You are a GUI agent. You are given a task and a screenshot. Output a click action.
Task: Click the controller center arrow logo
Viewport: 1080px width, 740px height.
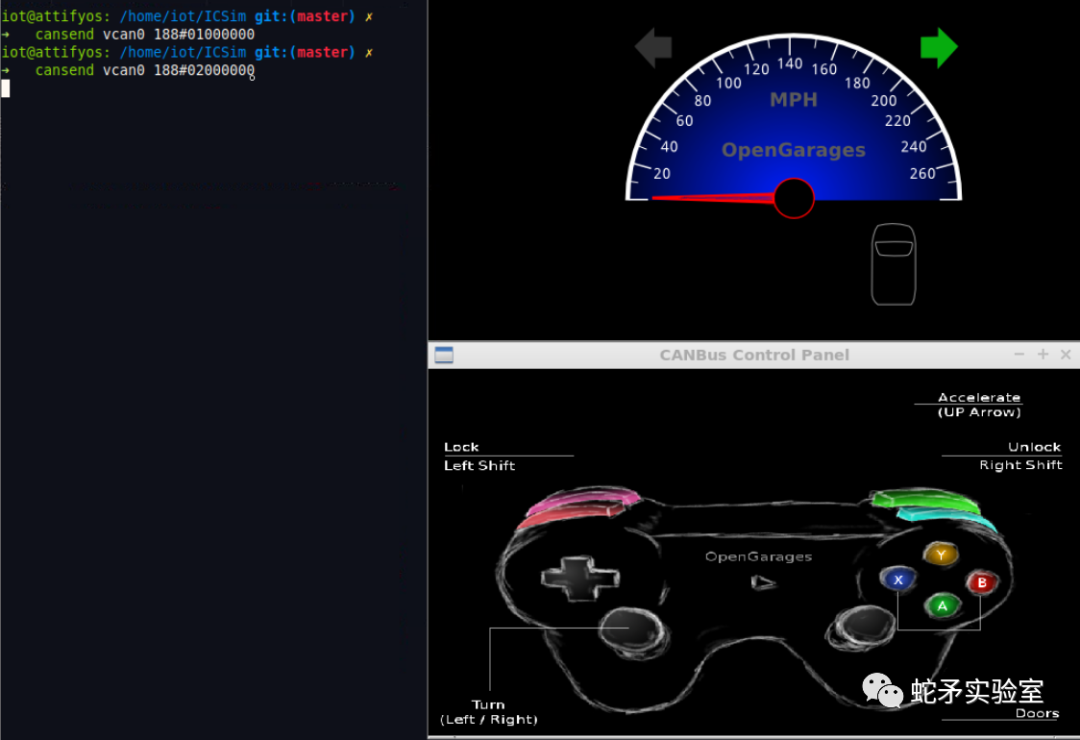tap(763, 583)
